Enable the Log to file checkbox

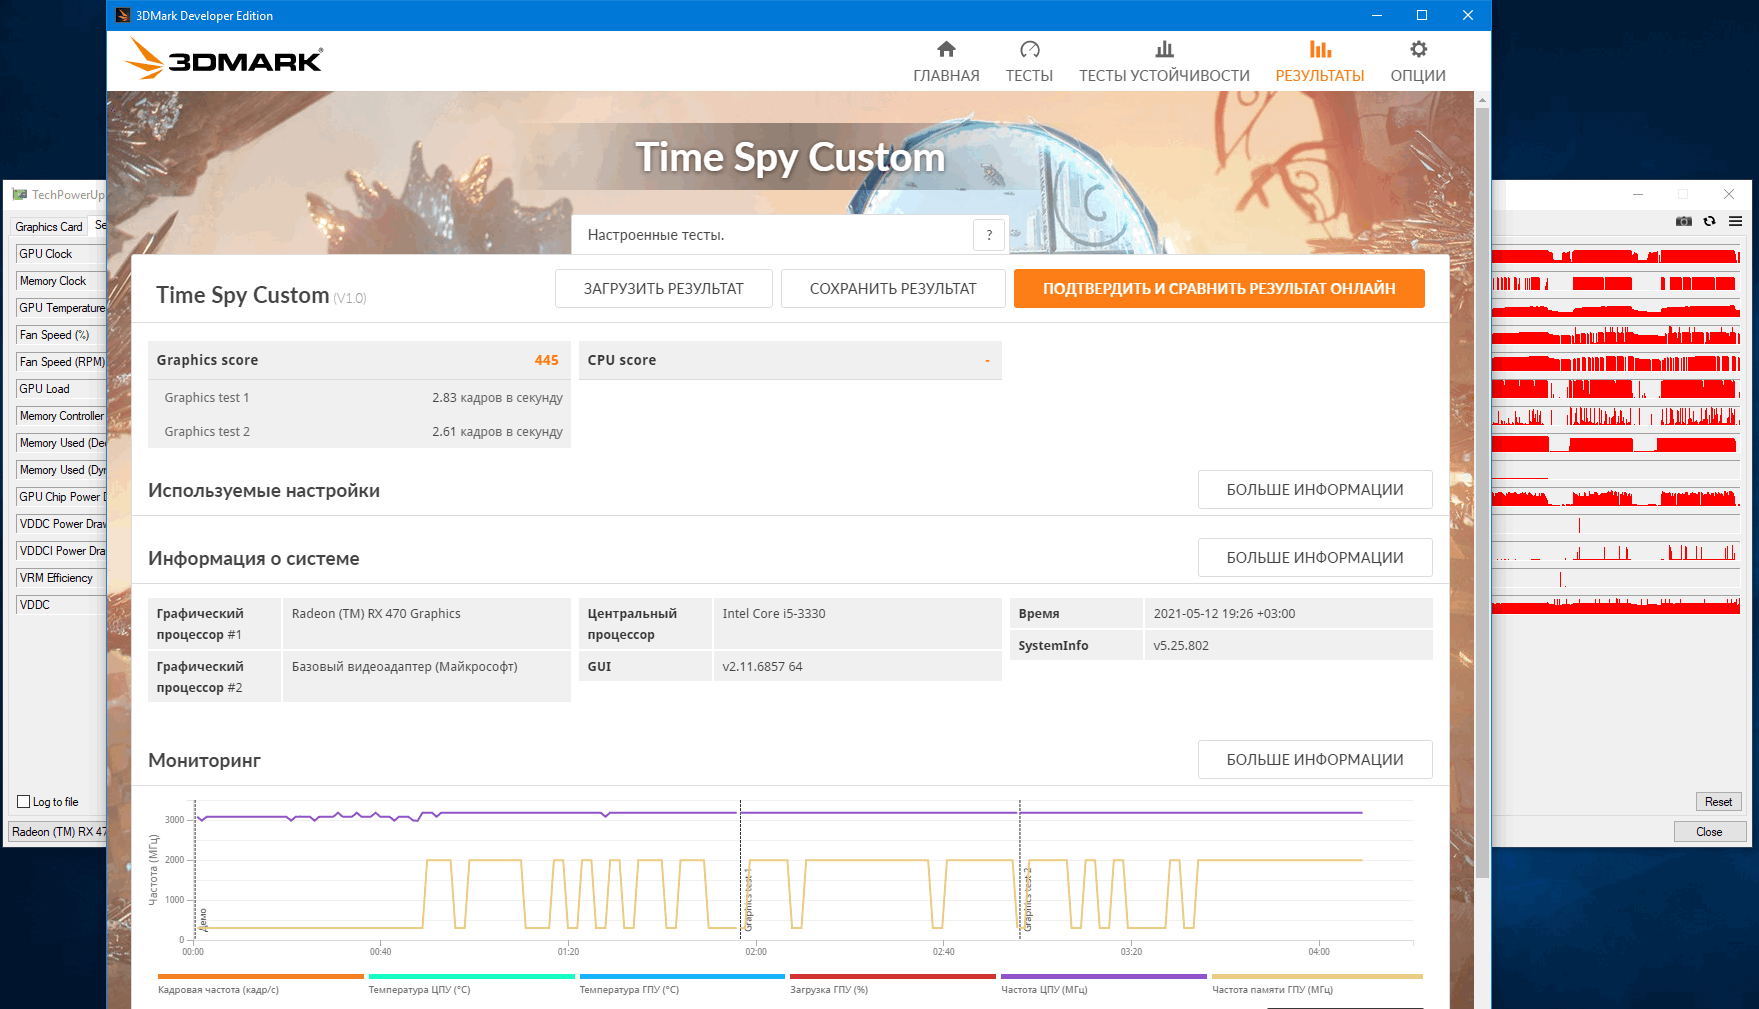(x=24, y=802)
